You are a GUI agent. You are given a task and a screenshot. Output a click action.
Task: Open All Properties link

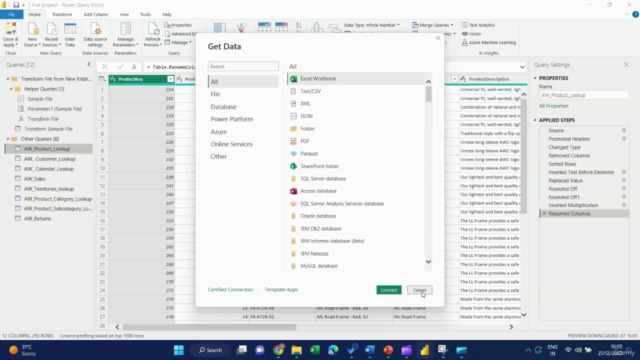coord(553,106)
